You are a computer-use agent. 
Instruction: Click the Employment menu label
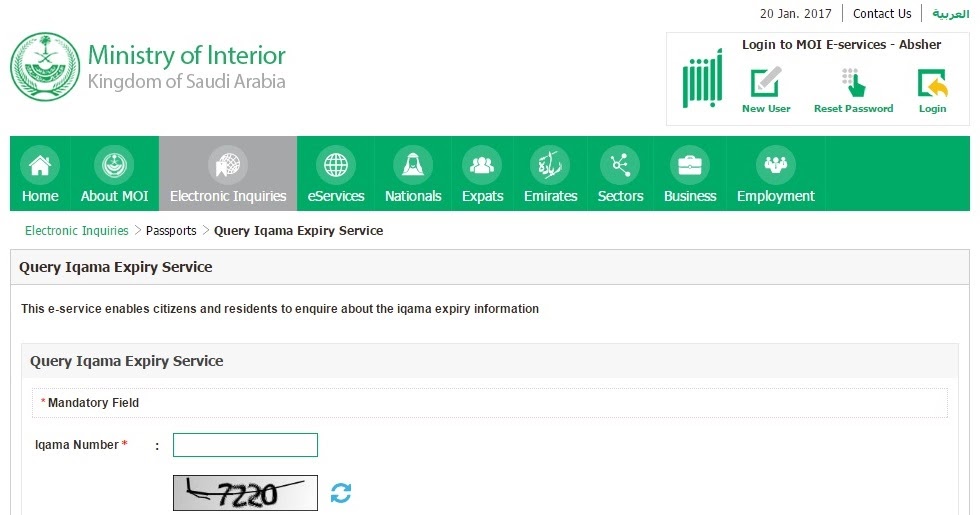click(x=776, y=196)
